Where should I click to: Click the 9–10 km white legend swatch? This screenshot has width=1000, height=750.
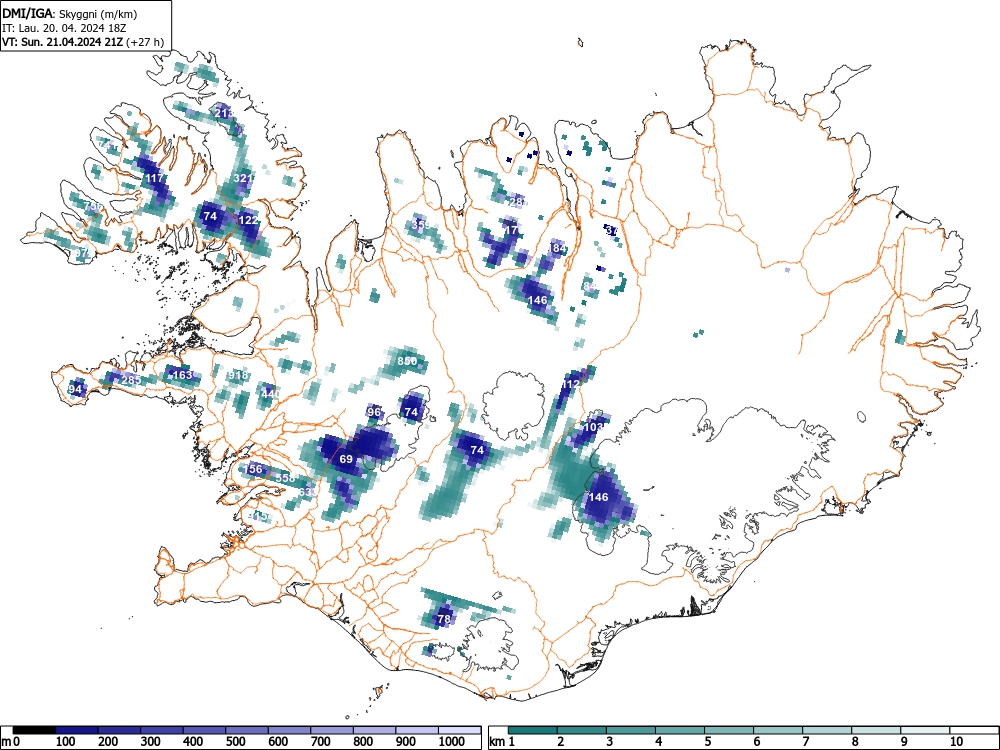click(x=925, y=730)
